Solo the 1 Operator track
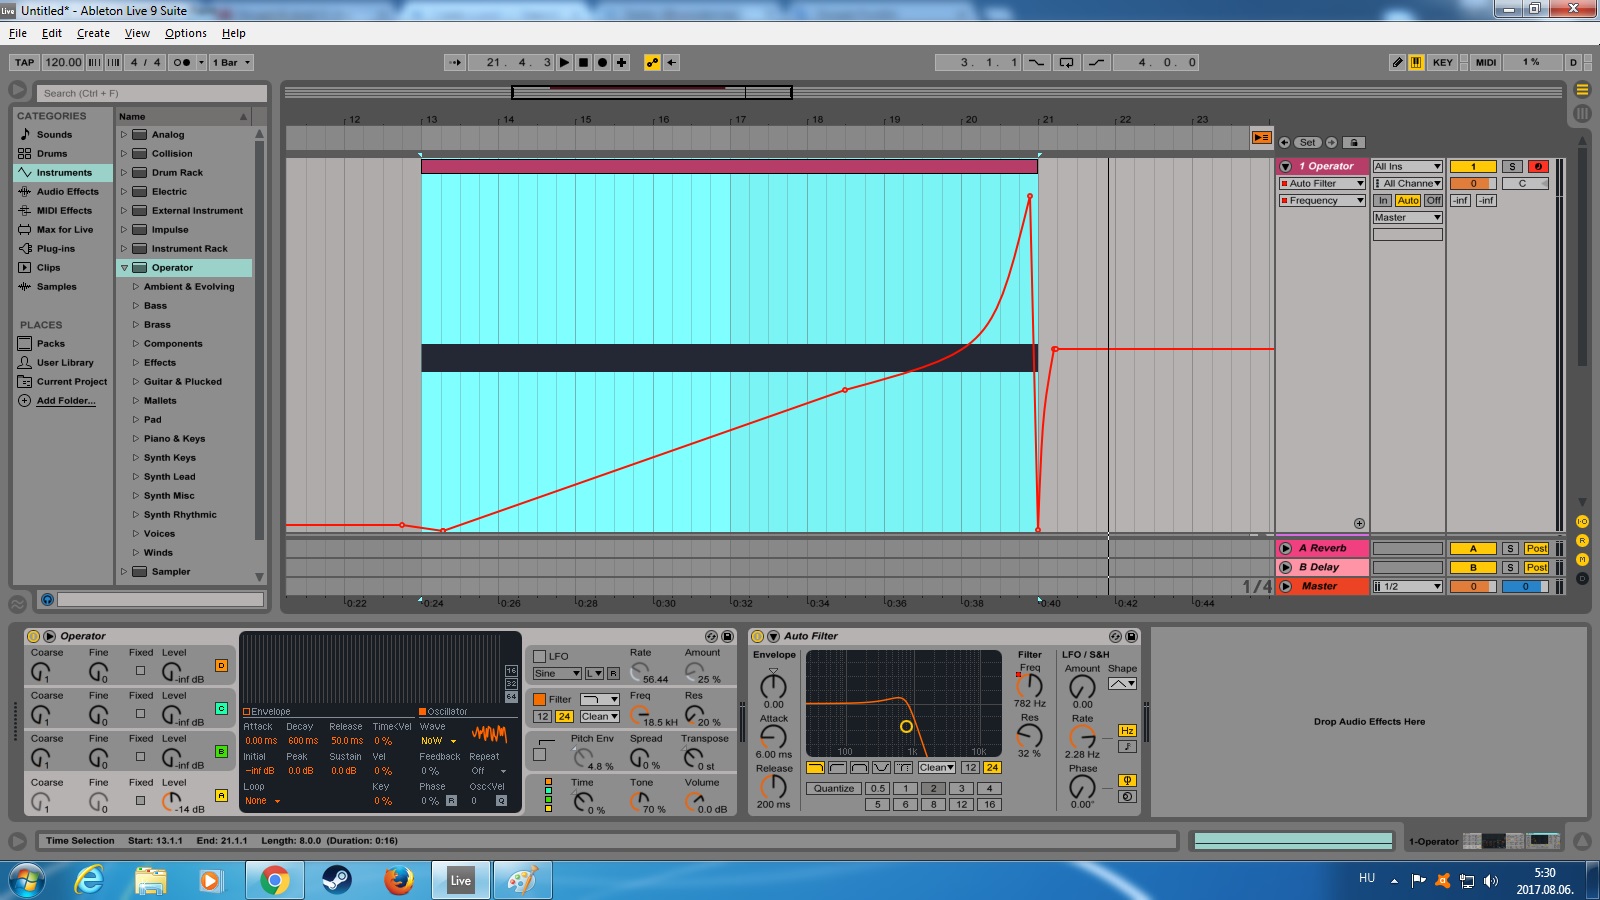Viewport: 1600px width, 900px height. pos(1513,167)
